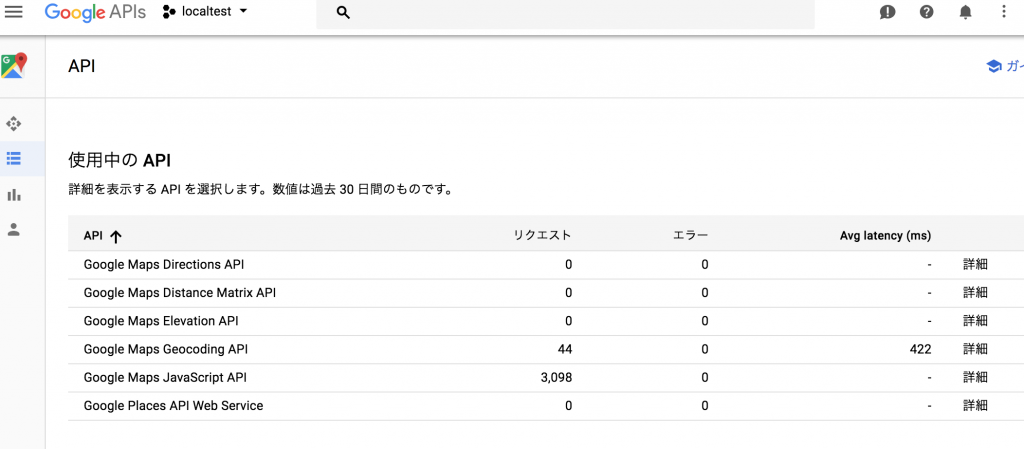The image size is (1024, 449).
Task: Open the credentials person sidebar icon
Action: 13,229
